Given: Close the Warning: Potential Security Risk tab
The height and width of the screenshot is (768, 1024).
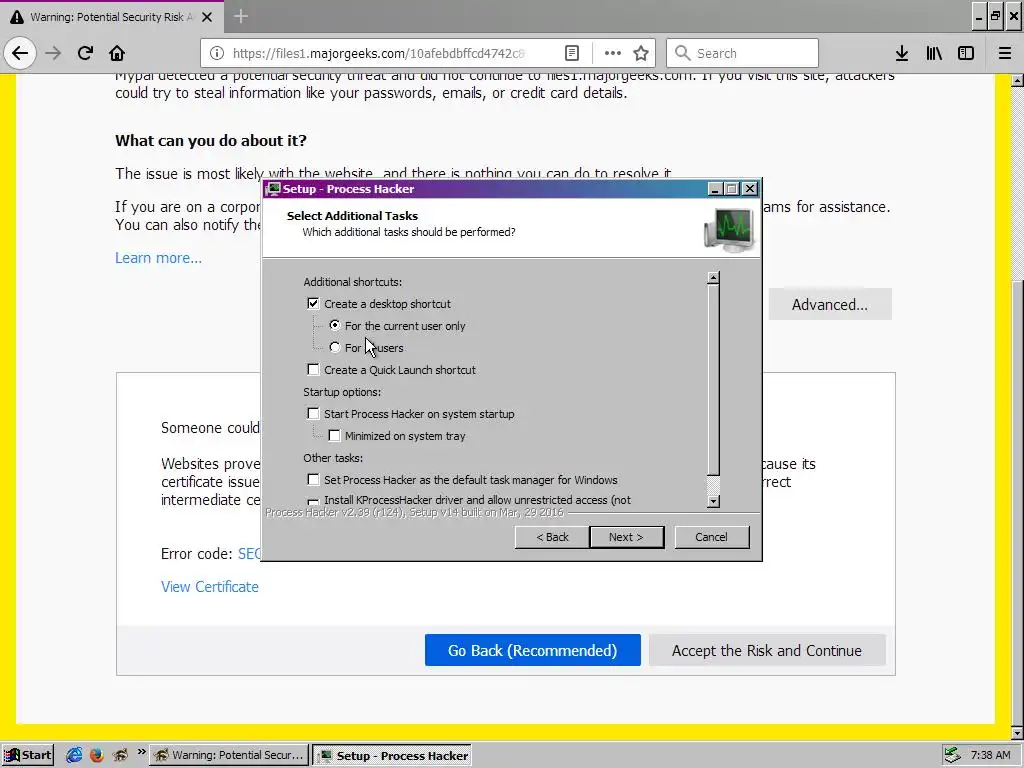Looking at the screenshot, I should click(x=207, y=17).
